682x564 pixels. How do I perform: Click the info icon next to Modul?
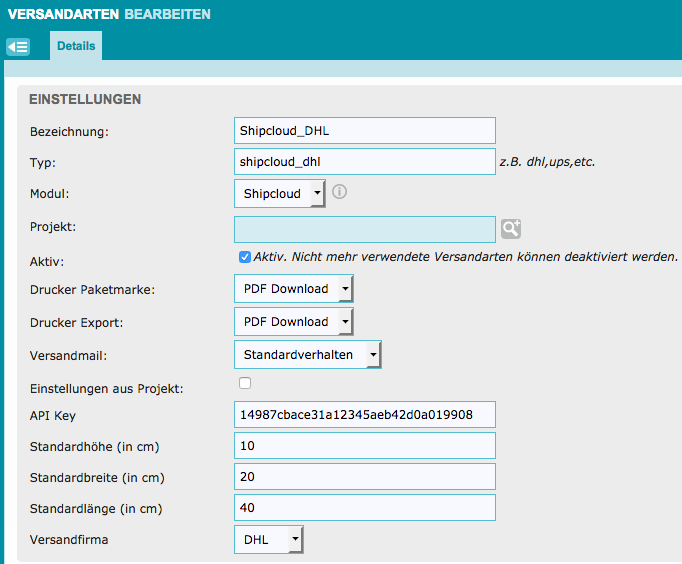click(339, 192)
